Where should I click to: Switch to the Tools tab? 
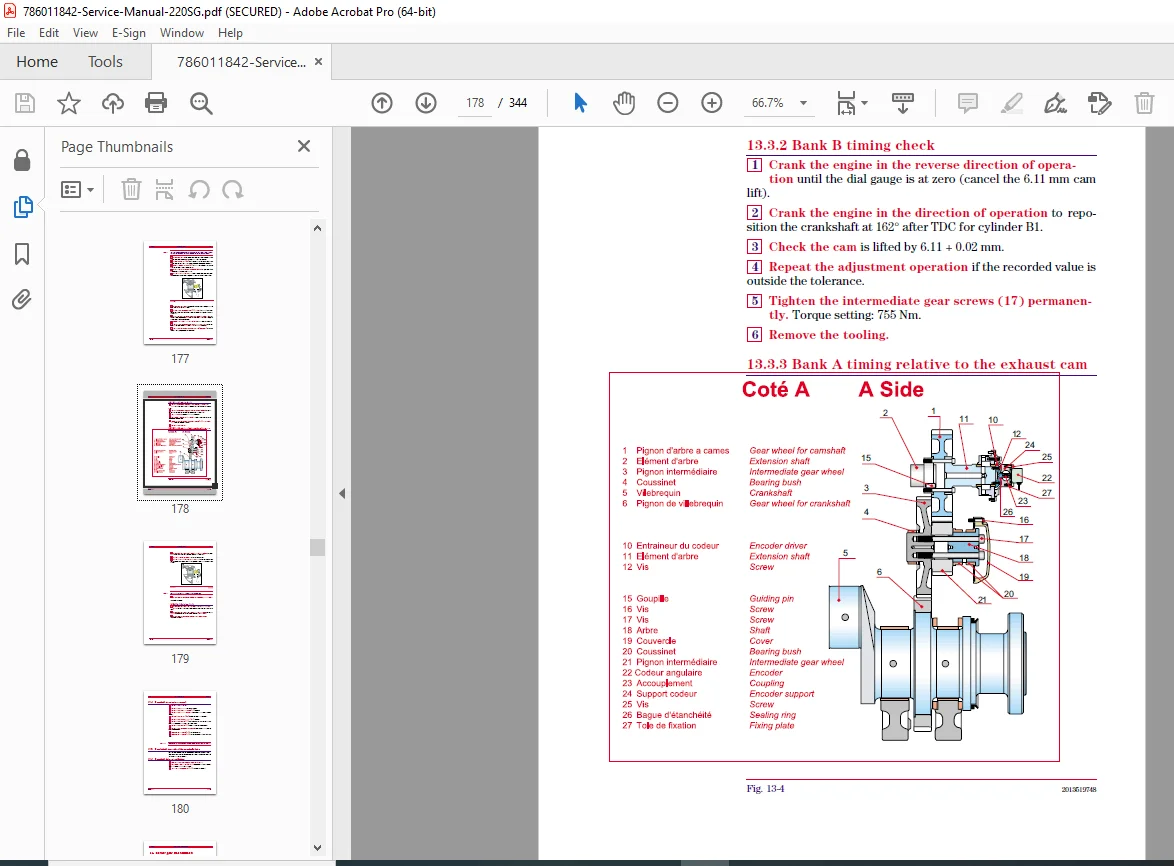[x=105, y=61]
